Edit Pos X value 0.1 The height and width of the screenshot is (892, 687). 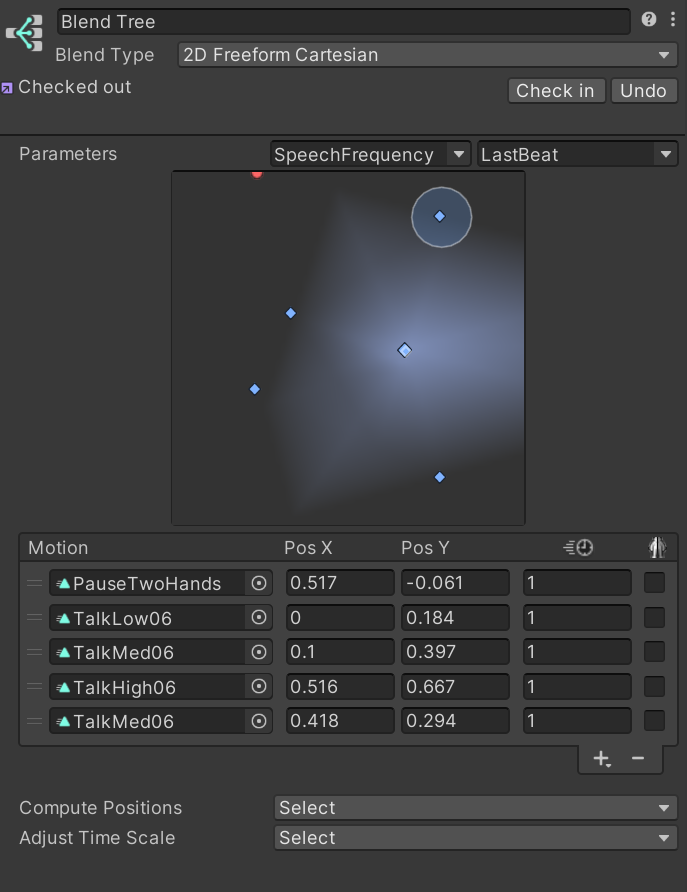(x=340, y=652)
